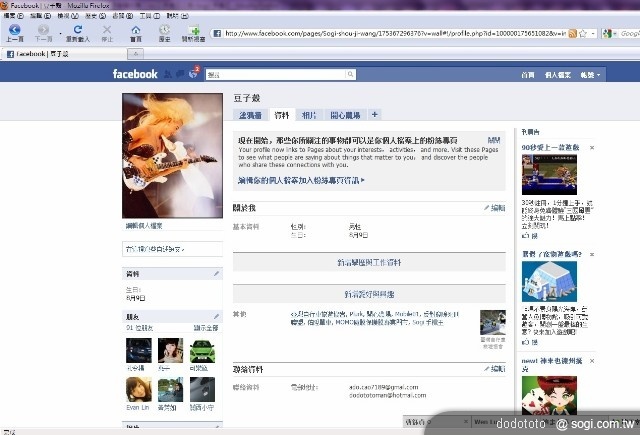Open the guitarist profile picture
This screenshot has height=435, width=640.
pos(173,155)
